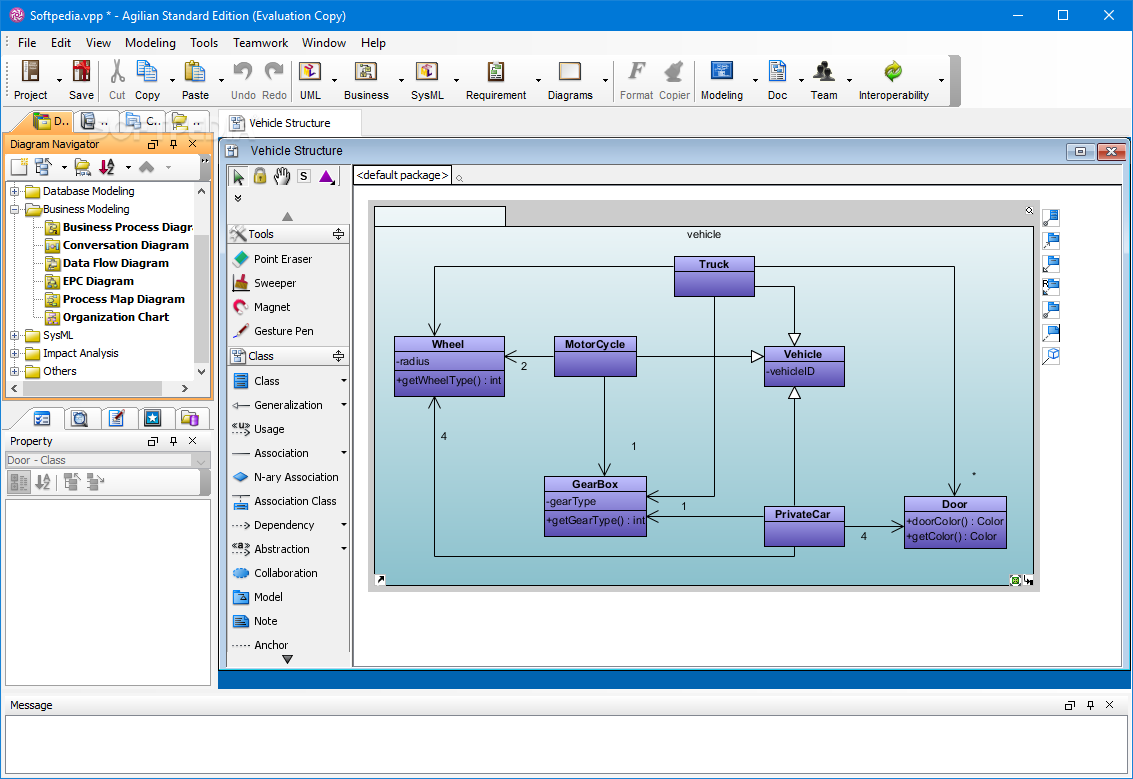Select the Usage connector tool

[x=269, y=429]
